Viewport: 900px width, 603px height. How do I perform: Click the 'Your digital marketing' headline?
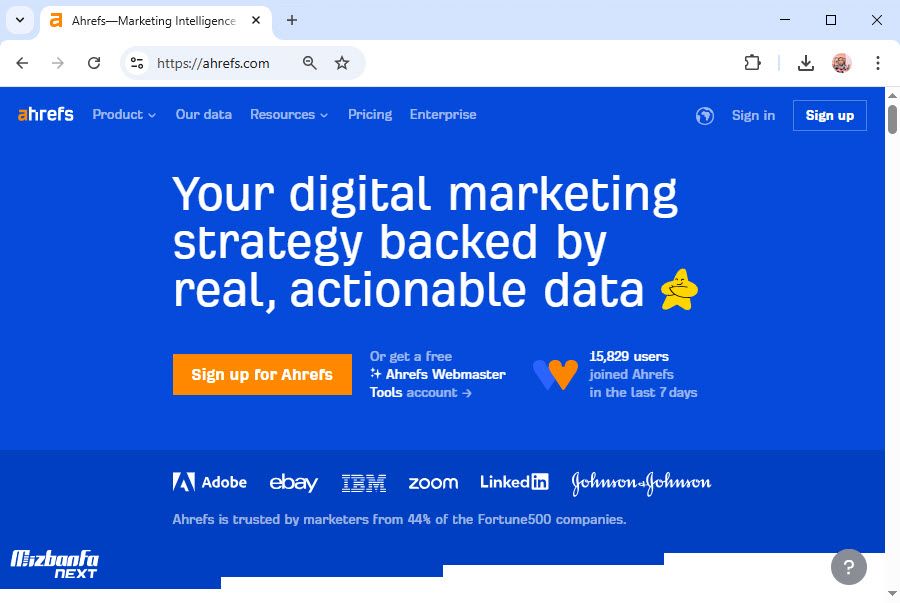(425, 194)
